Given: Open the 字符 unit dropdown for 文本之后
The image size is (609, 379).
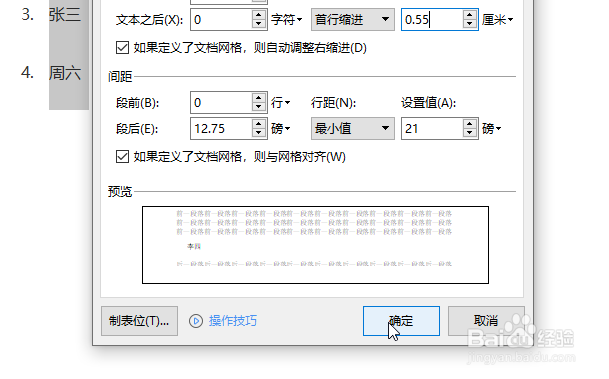Looking at the screenshot, I should tap(287, 19).
